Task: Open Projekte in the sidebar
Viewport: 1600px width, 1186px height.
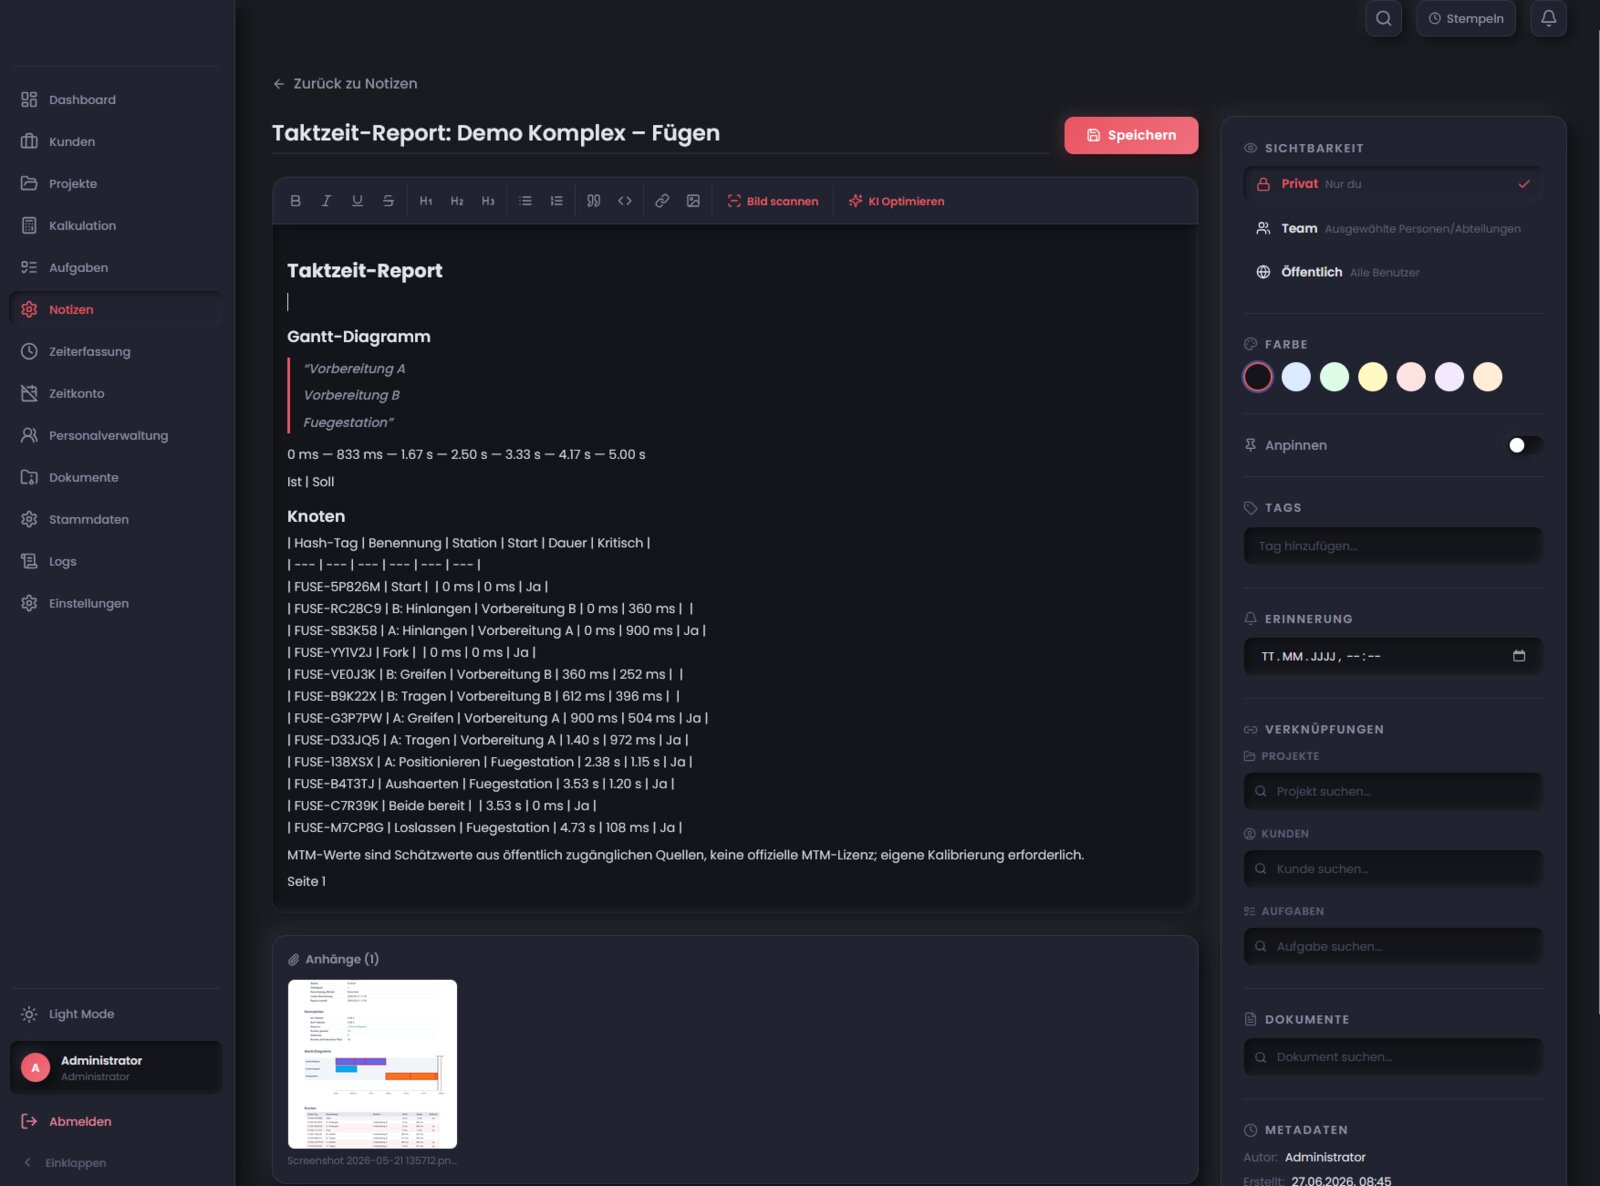Action: tap(116, 184)
